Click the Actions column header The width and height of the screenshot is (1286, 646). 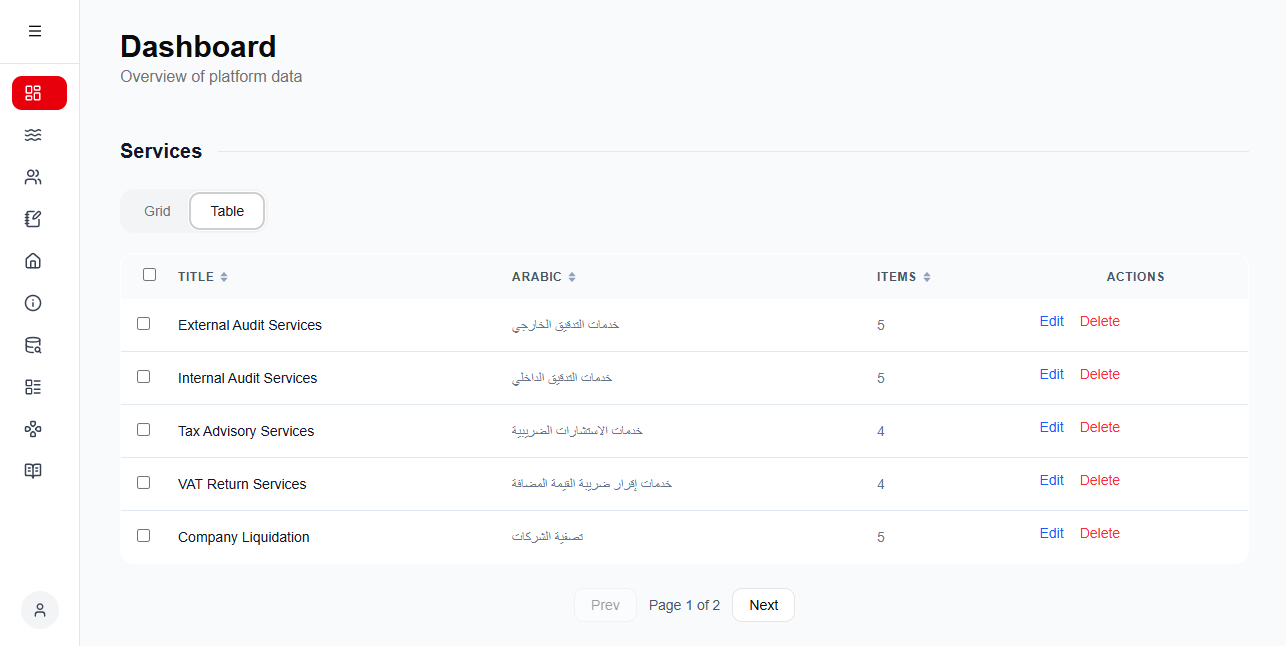(1135, 277)
